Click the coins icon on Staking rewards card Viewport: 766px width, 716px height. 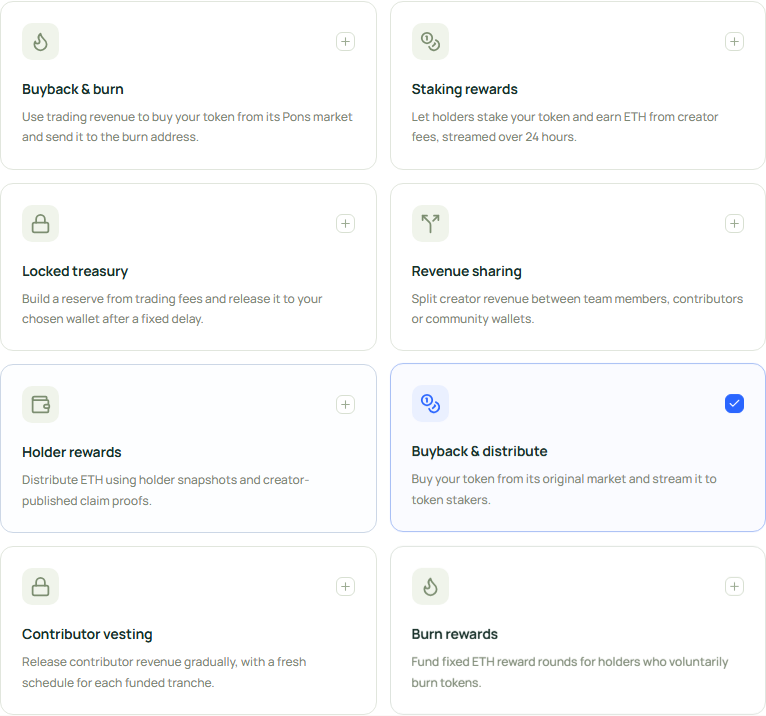[430, 42]
